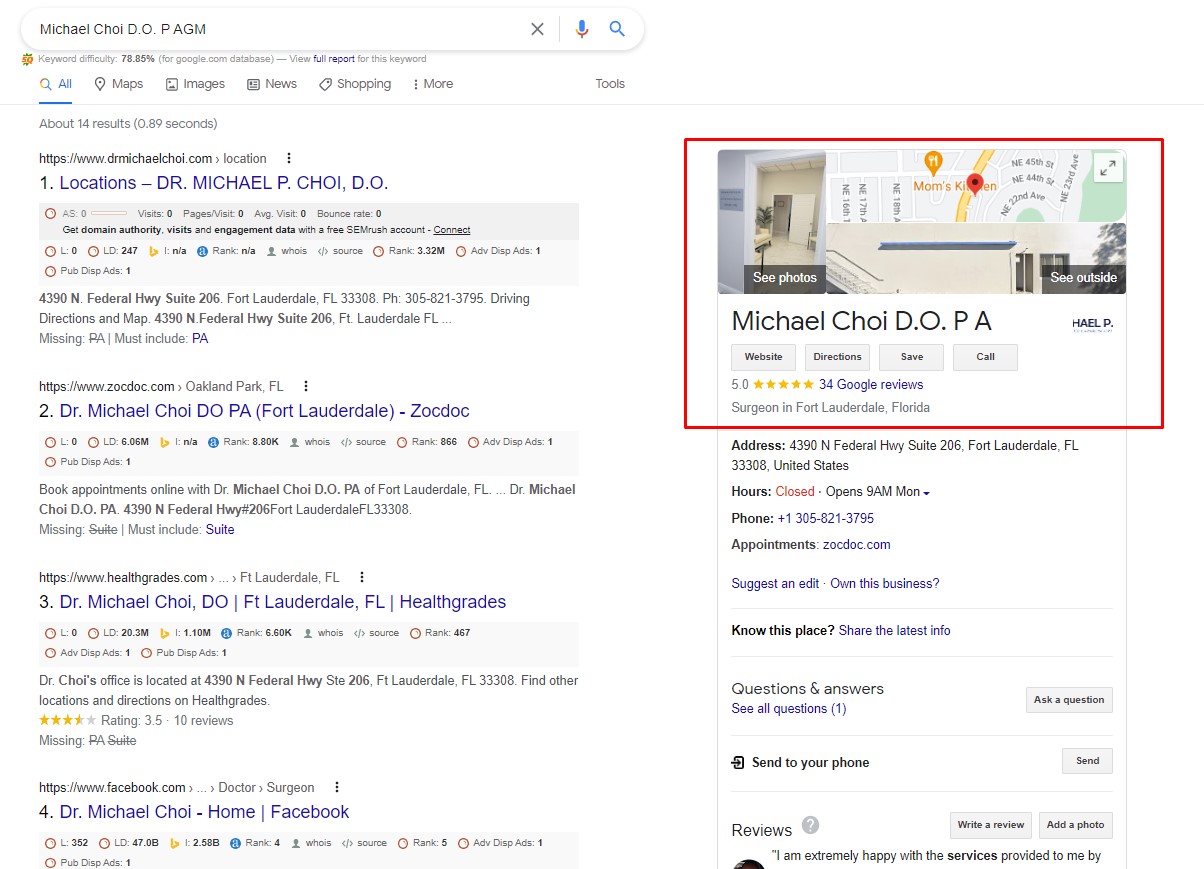Click the Website button in knowledge panel
The height and width of the screenshot is (869, 1204).
764,357
